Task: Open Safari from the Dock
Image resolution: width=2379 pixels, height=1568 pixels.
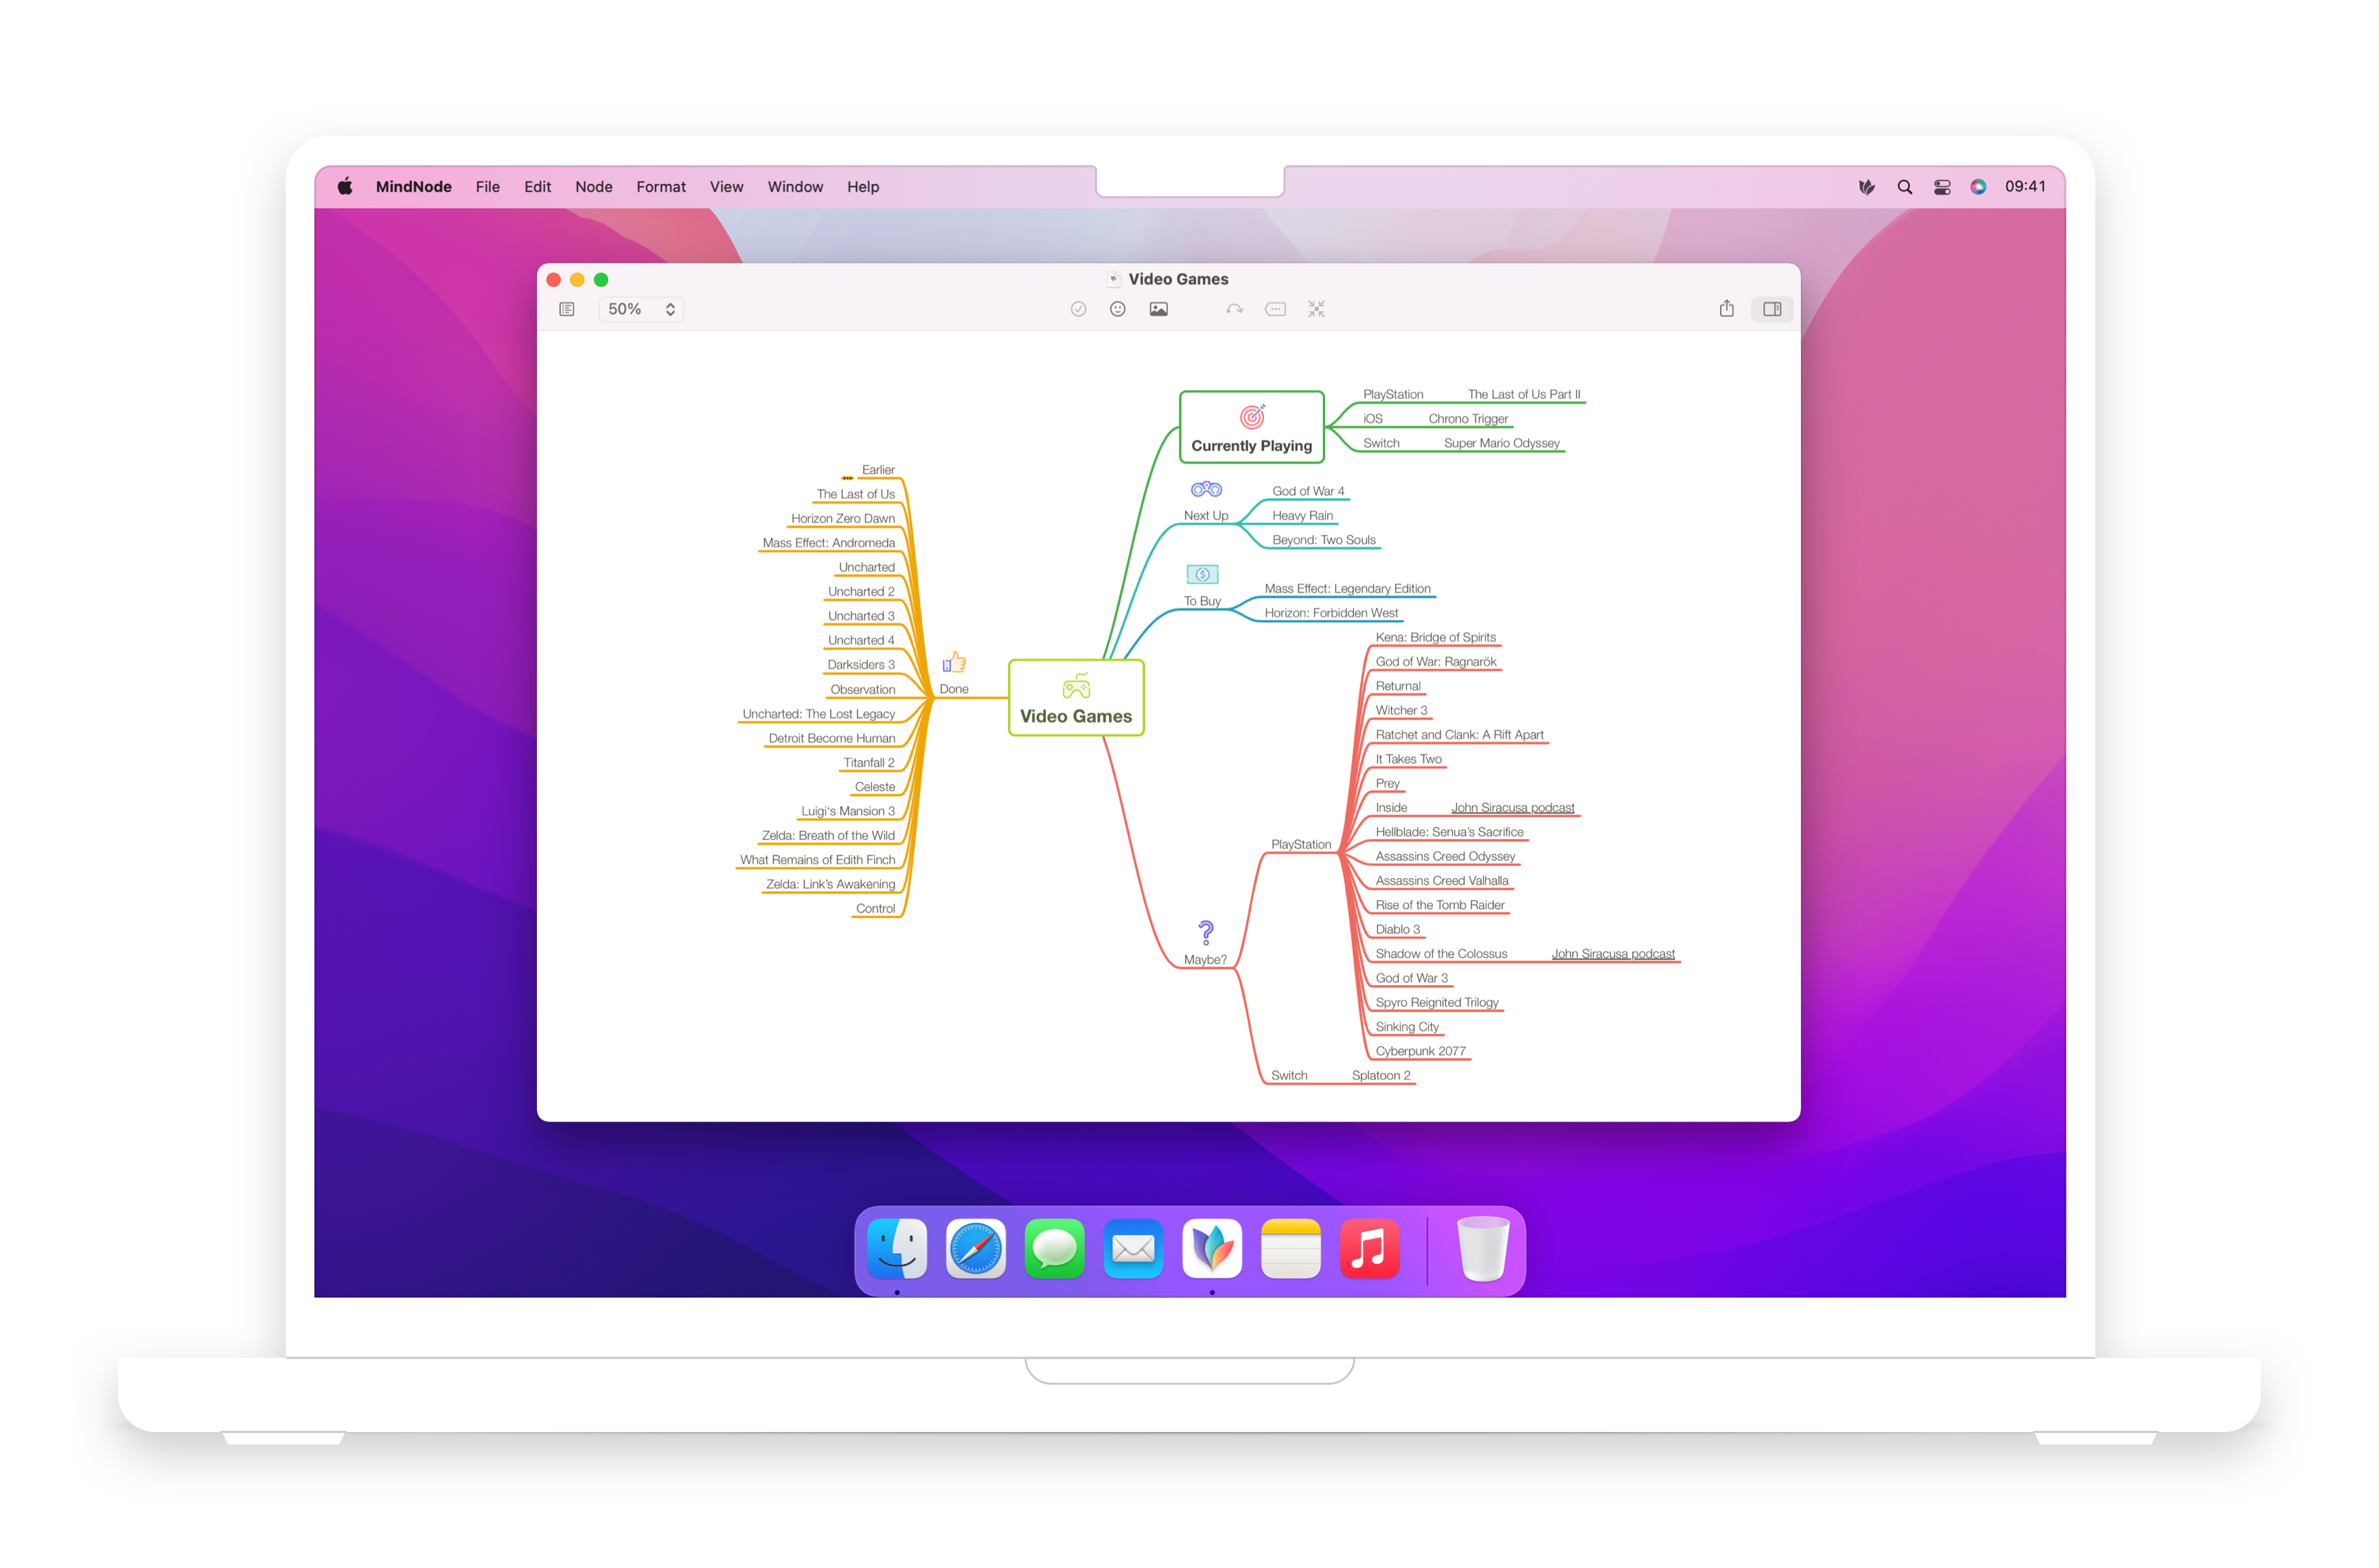Action: coord(976,1248)
